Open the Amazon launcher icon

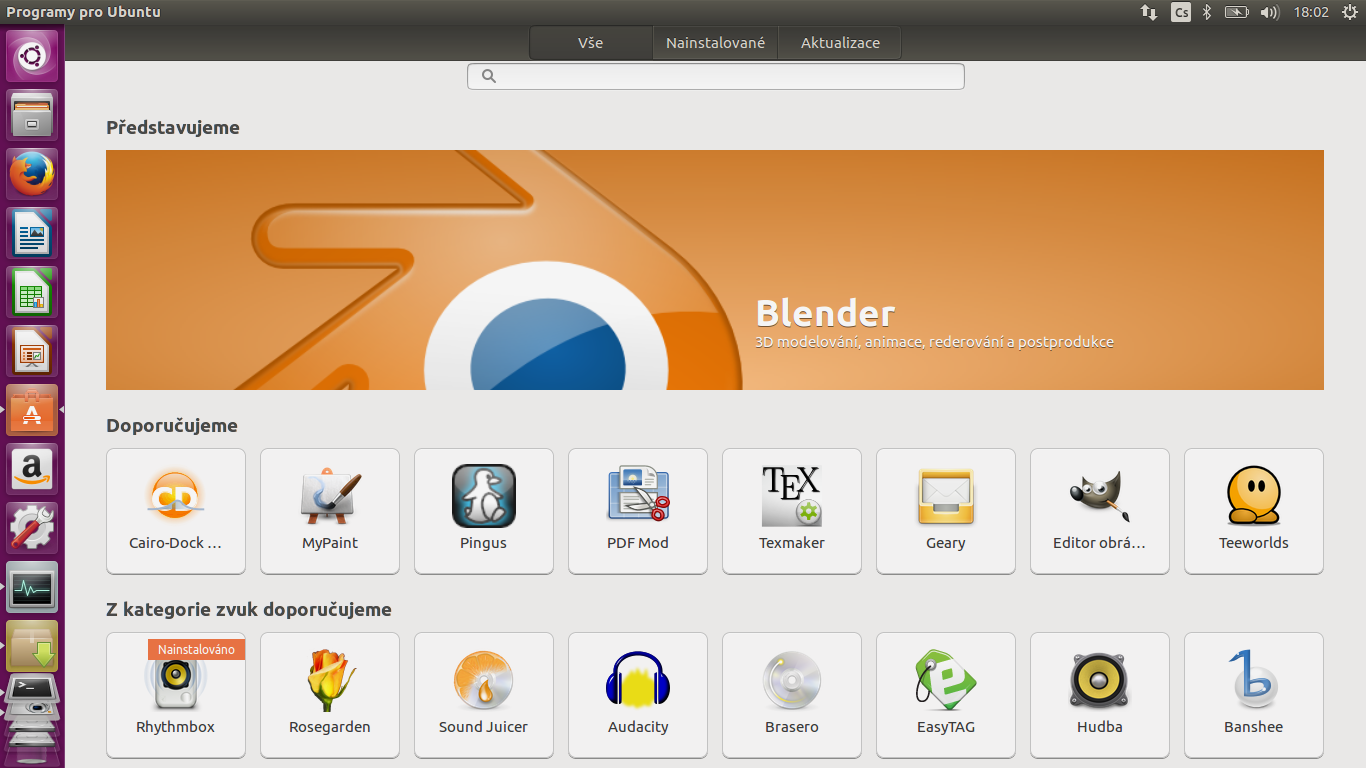32,469
